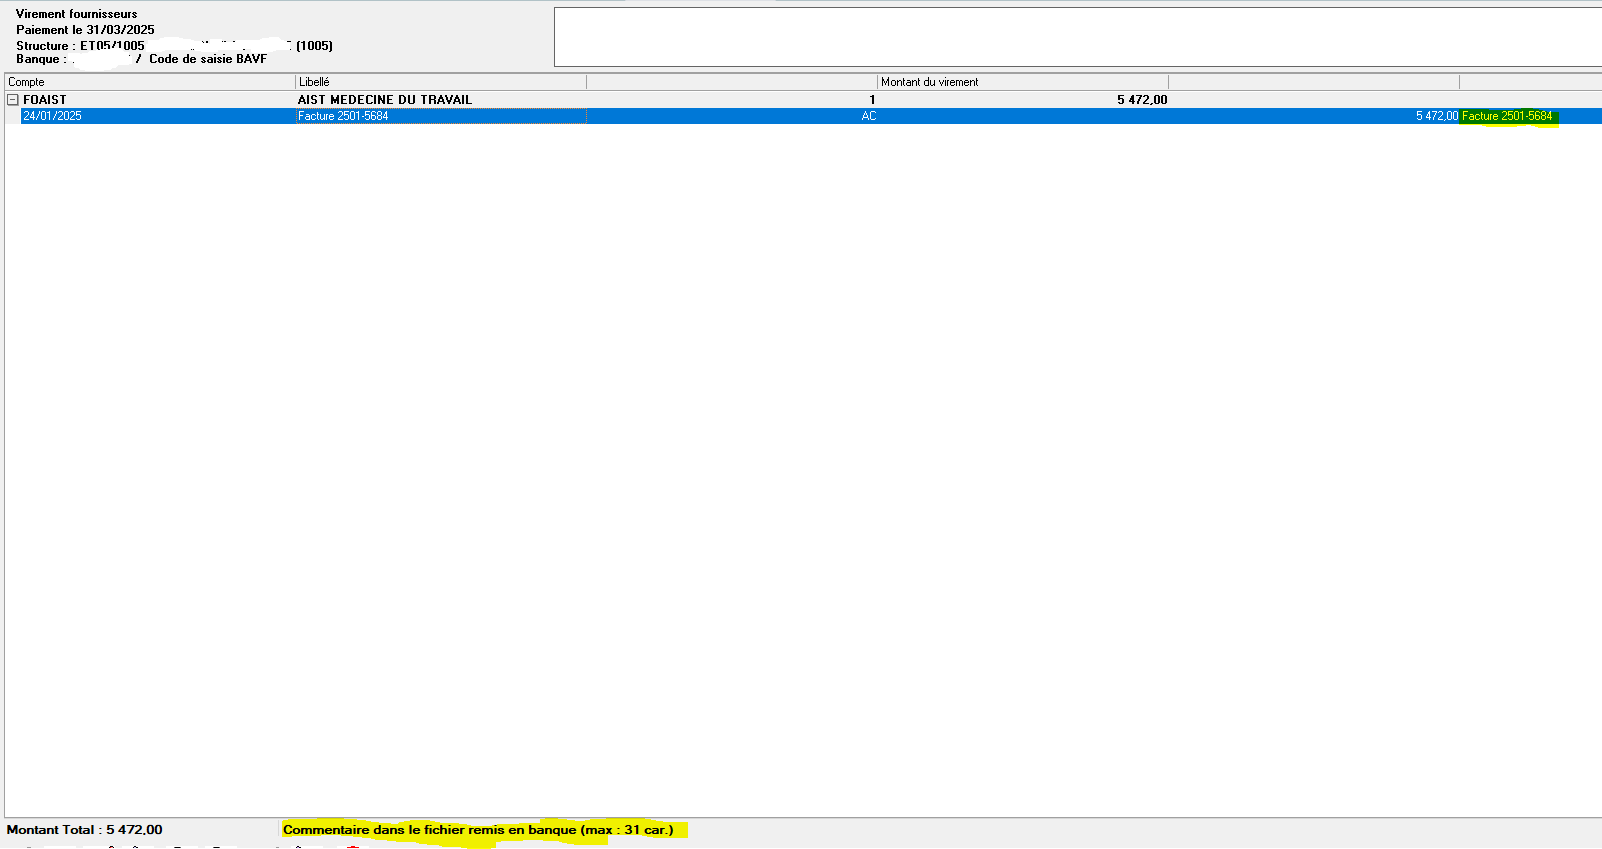Click the Commentaire dans le fichier label
The width and height of the screenshot is (1602, 849).
478,830
